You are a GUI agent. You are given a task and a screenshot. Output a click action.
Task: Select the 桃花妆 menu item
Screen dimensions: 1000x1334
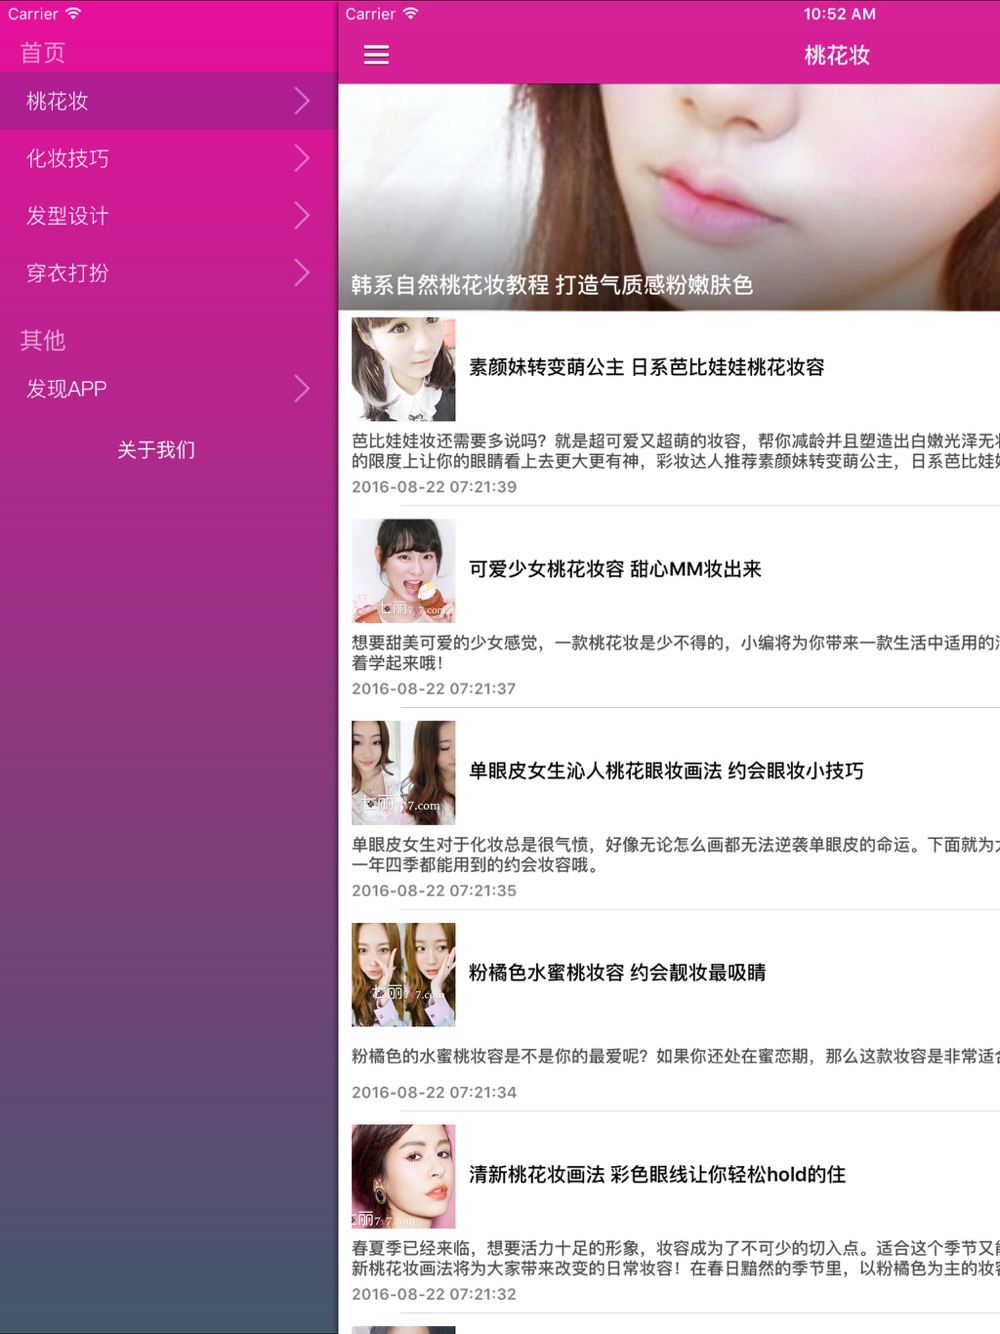click(x=168, y=101)
